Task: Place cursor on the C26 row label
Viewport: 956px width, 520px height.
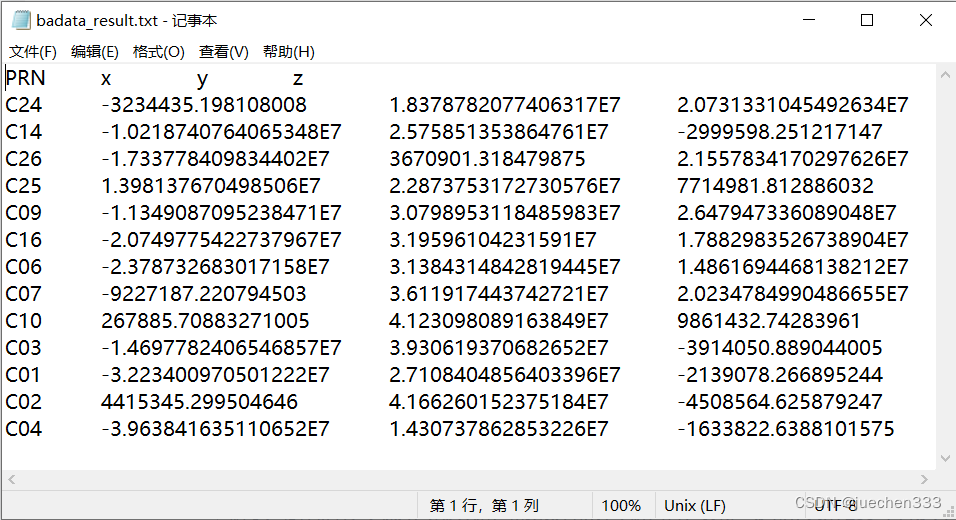Action: click(x=24, y=158)
